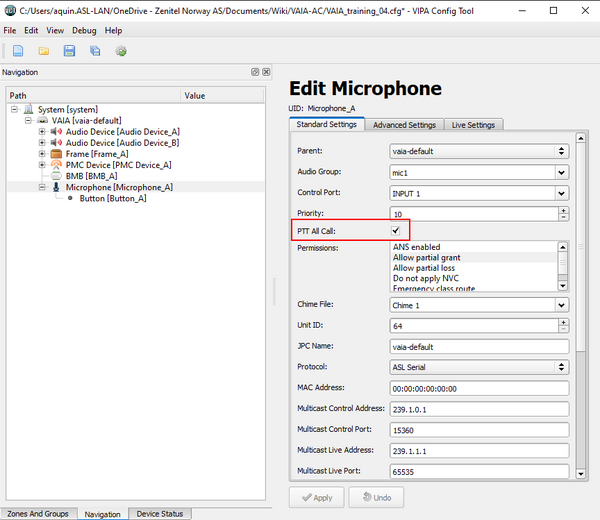Collapse the System [system] tree node

pyautogui.click(x=15, y=109)
